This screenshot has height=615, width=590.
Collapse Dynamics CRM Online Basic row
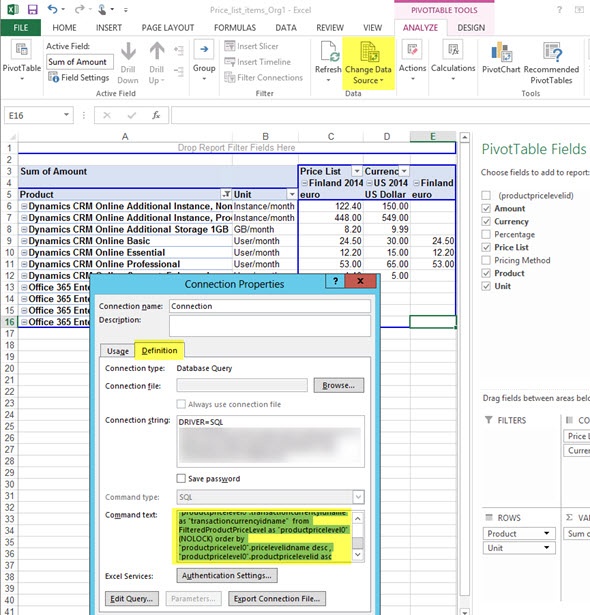24,241
